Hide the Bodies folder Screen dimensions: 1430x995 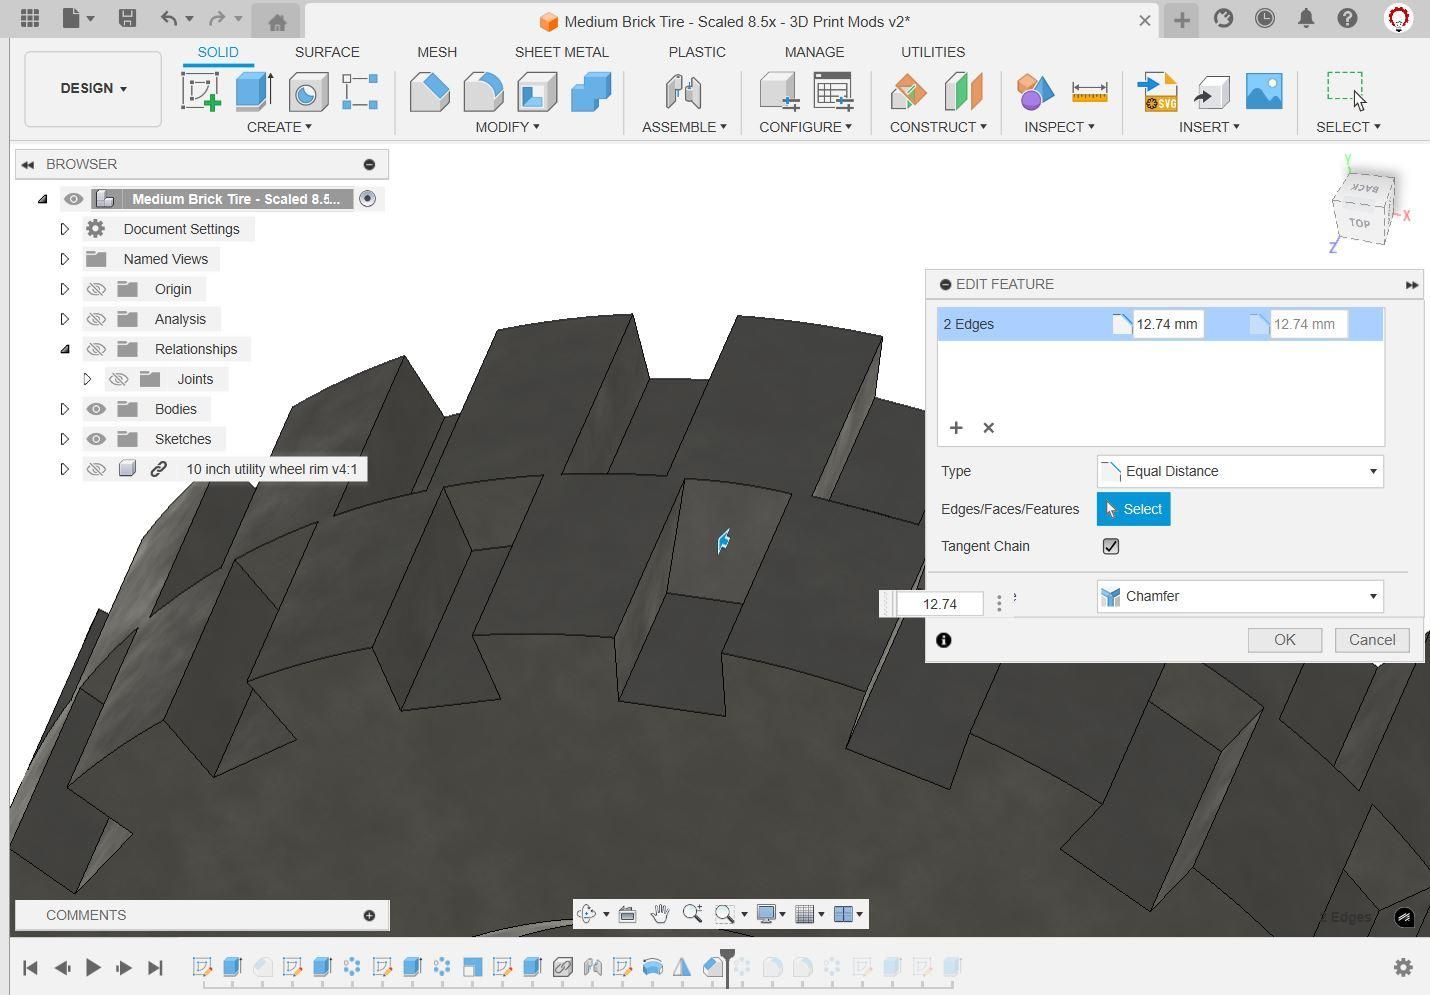pos(96,409)
